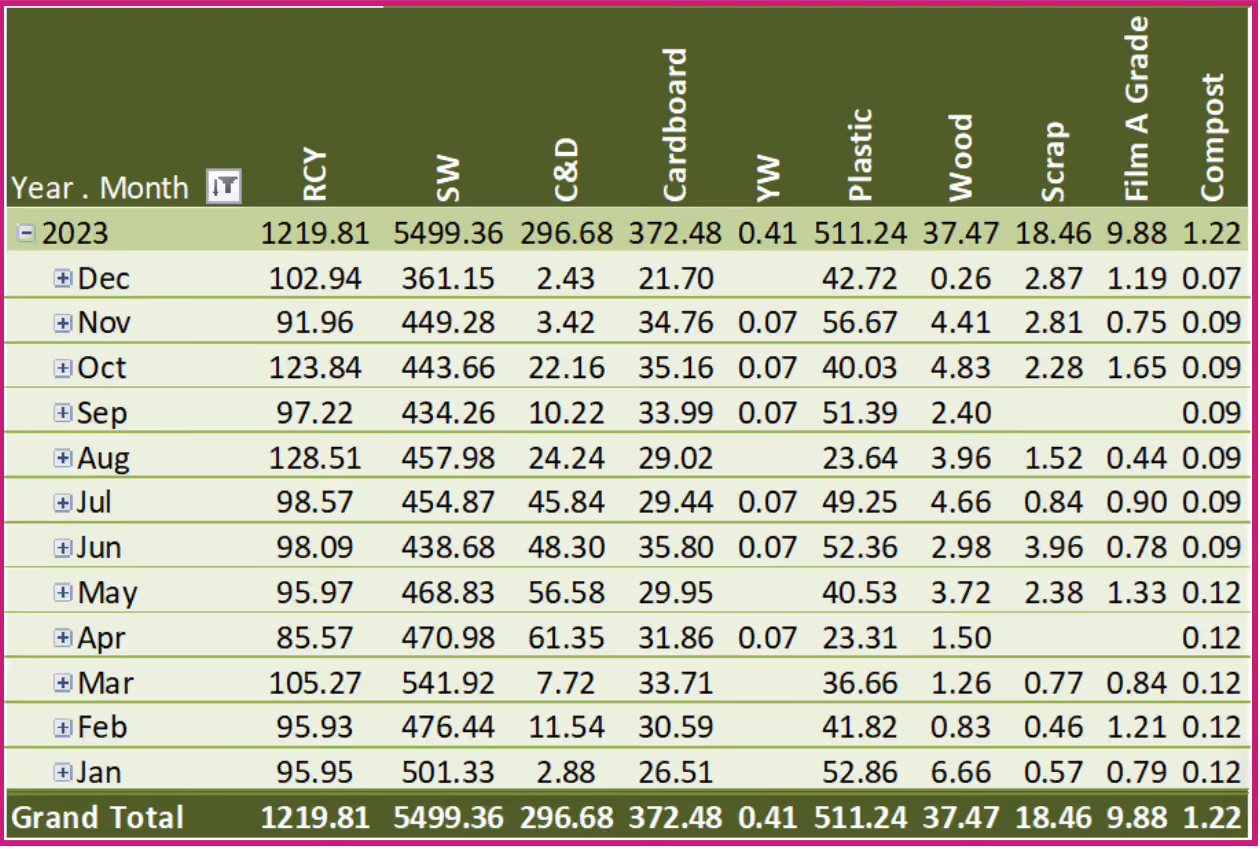
Task: Select cell 6.66 in Jan row
Action: [960, 772]
